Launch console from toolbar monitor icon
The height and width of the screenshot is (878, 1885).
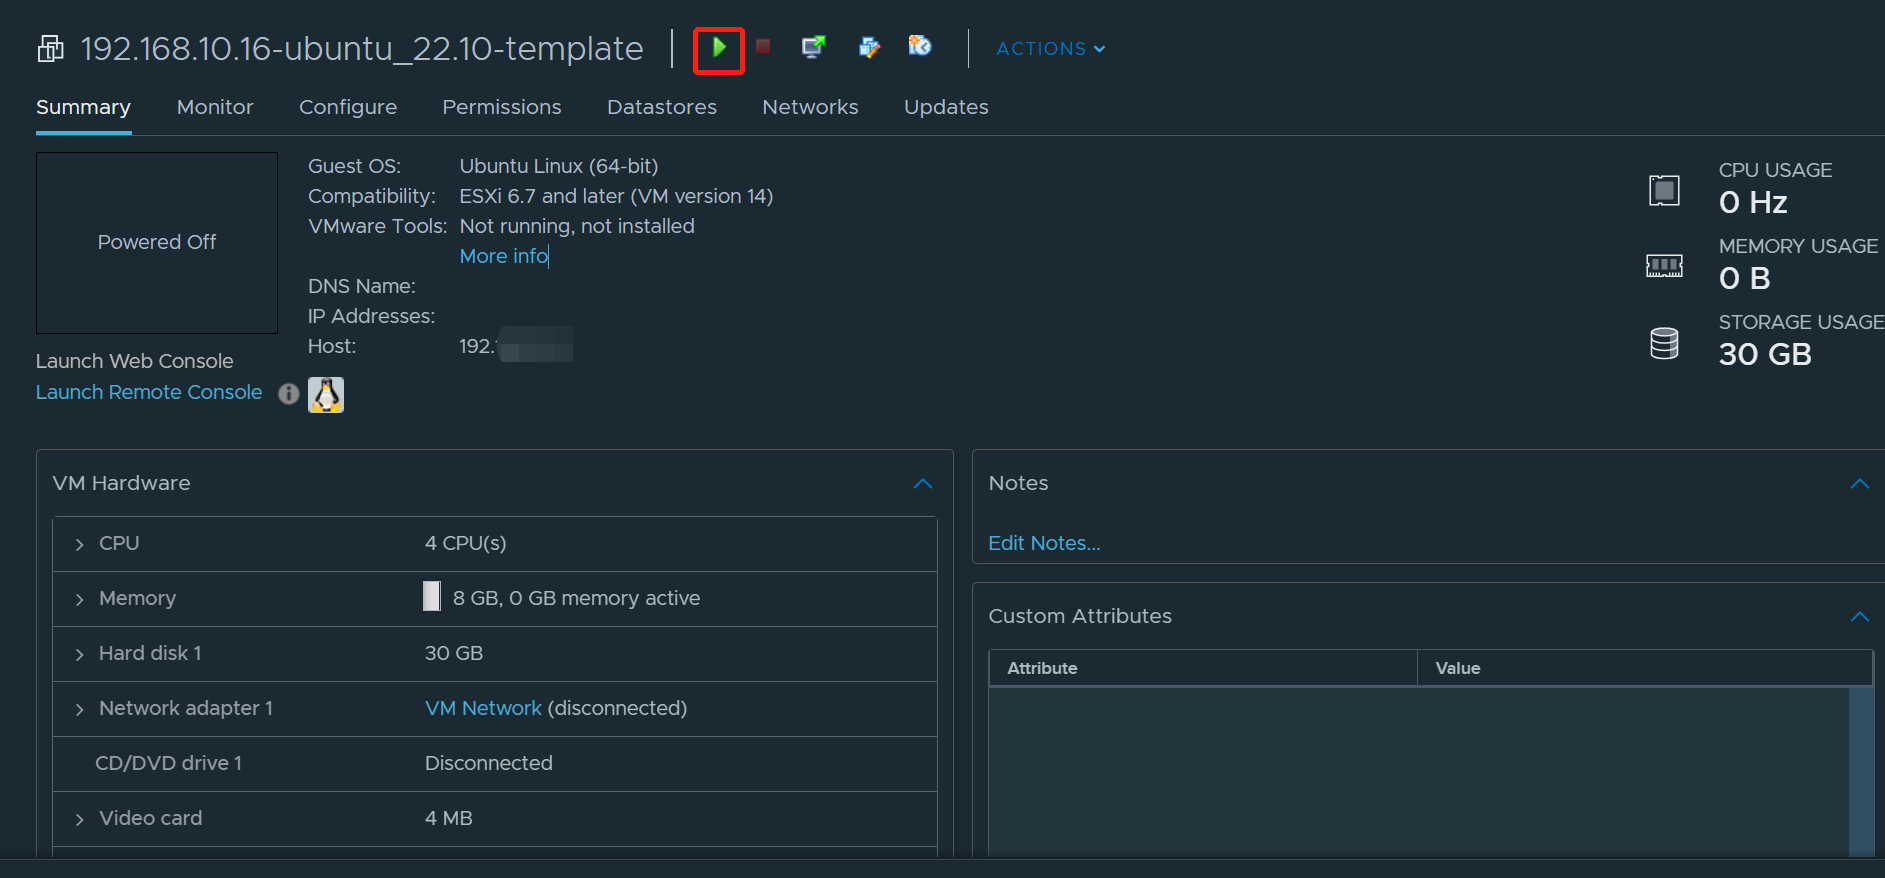814,47
